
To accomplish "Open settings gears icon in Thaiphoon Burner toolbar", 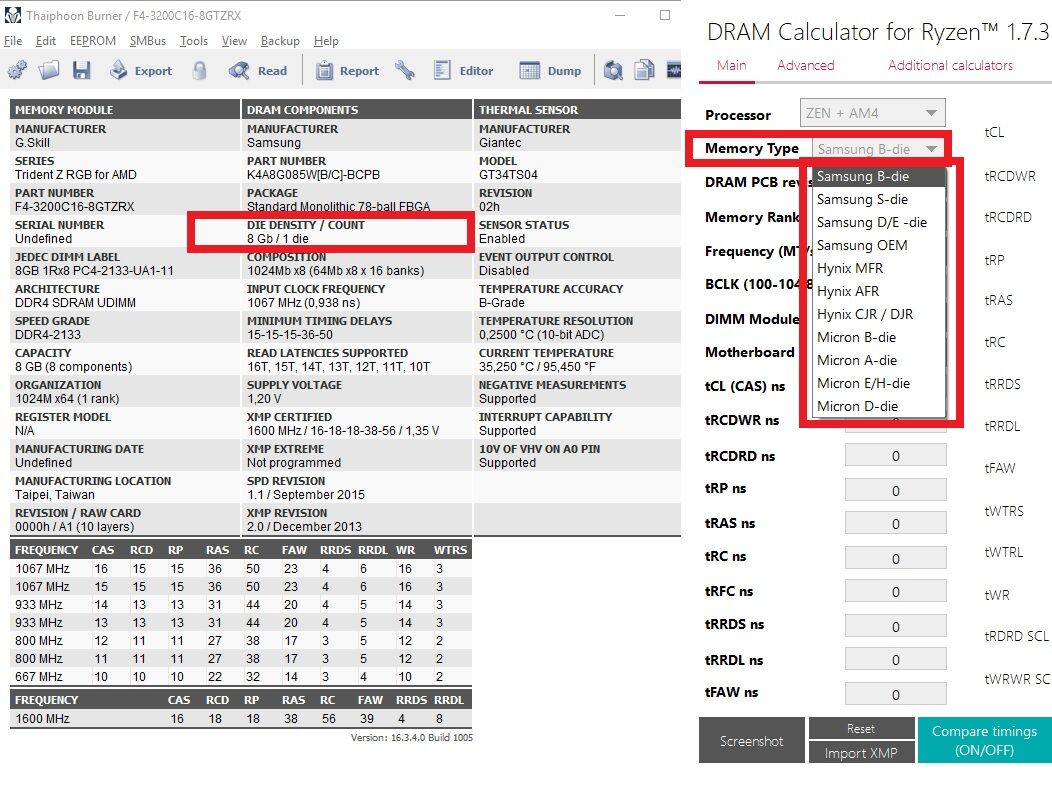I will coord(17,70).
